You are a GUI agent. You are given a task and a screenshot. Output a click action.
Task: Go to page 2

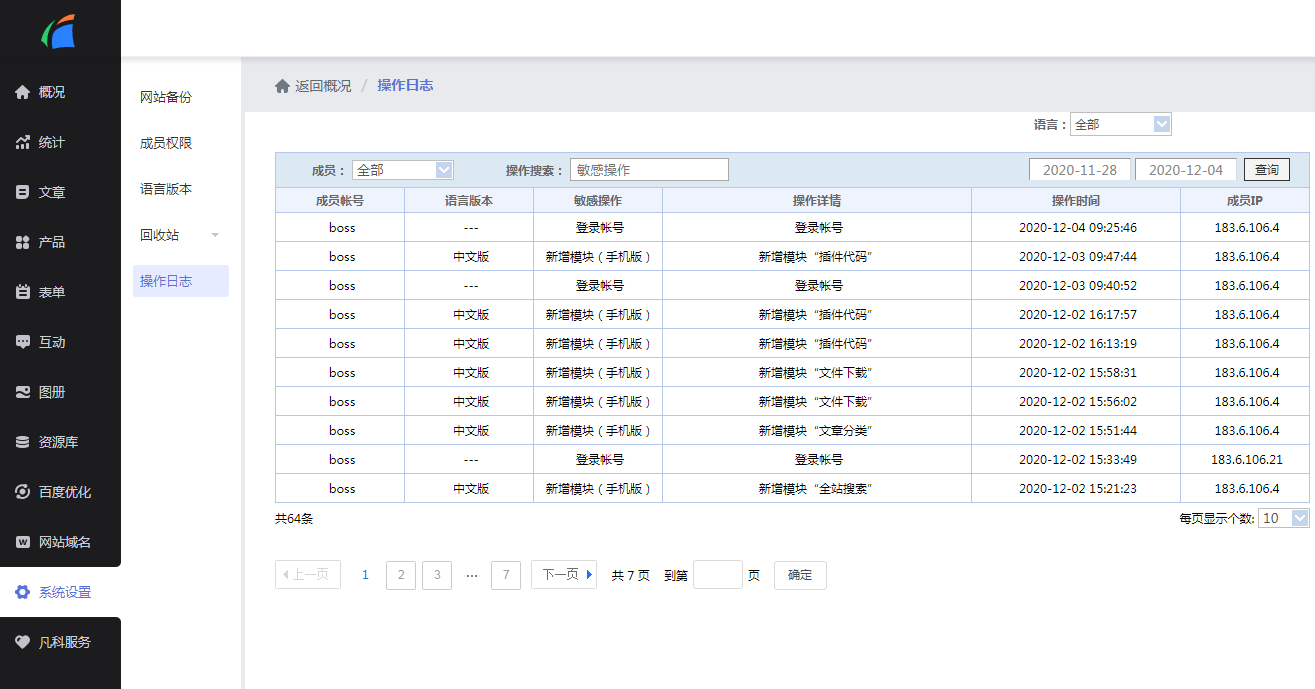tap(401, 575)
